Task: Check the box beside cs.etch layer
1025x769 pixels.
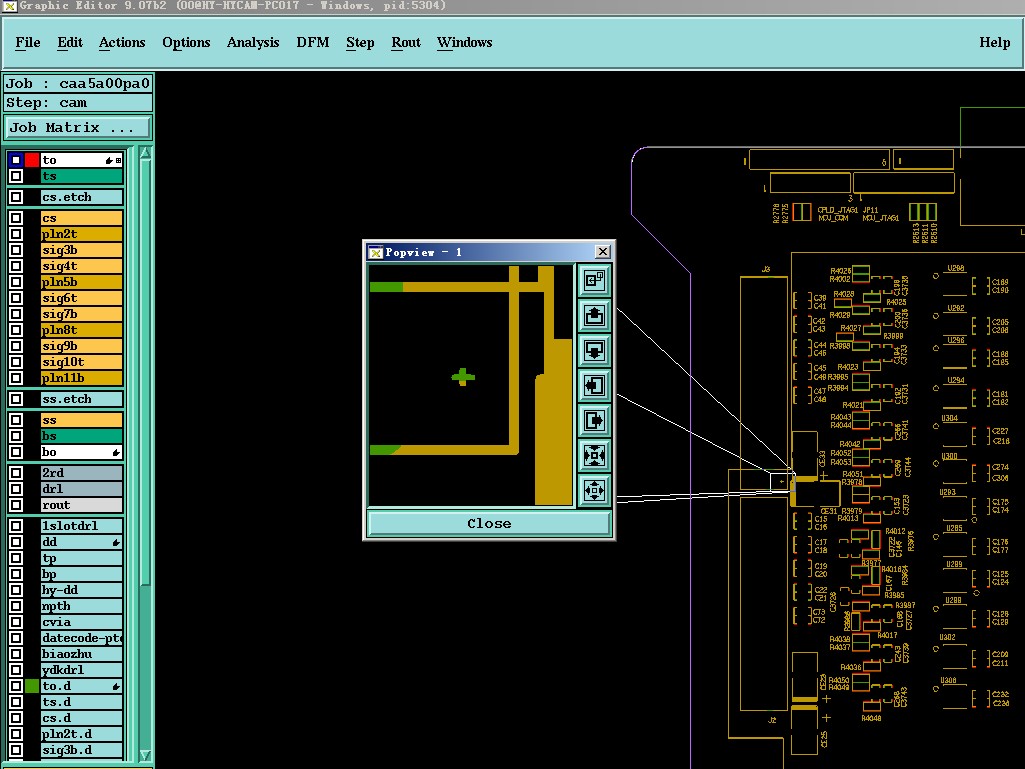Action: (x=16, y=198)
